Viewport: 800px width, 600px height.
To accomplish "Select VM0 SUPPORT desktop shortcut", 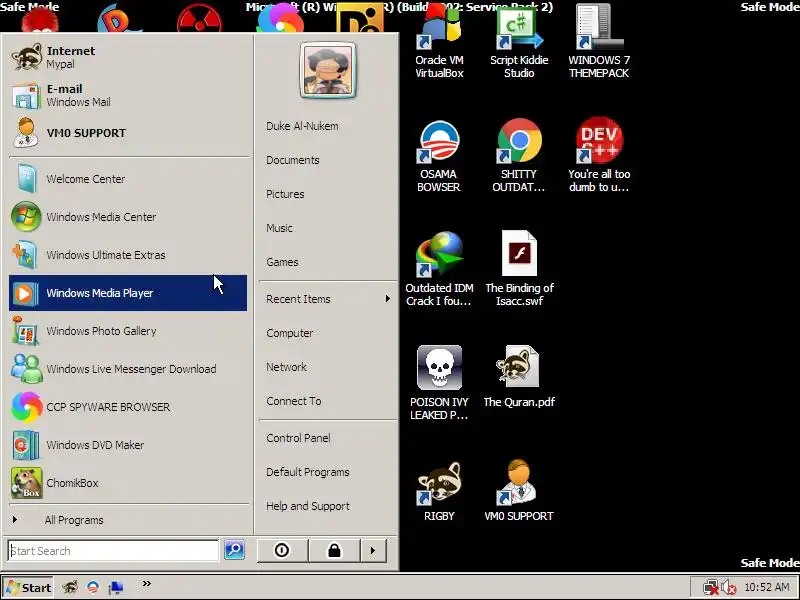I will pyautogui.click(x=519, y=491).
